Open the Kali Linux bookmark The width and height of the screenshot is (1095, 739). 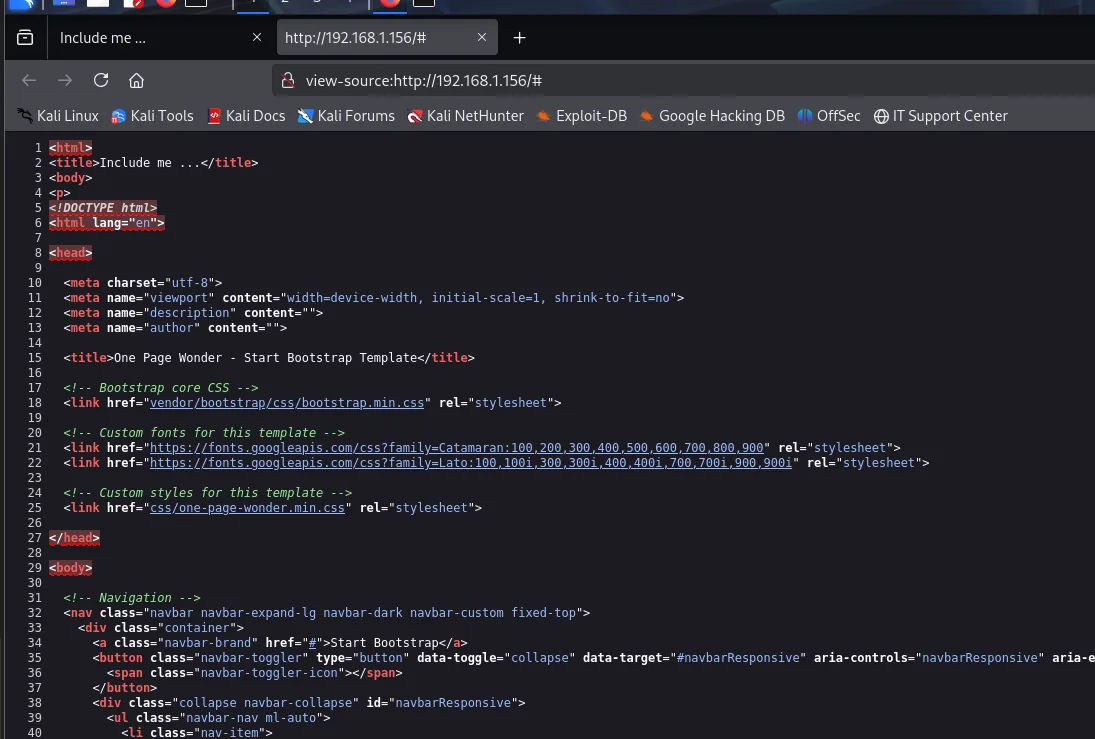[x=59, y=116]
